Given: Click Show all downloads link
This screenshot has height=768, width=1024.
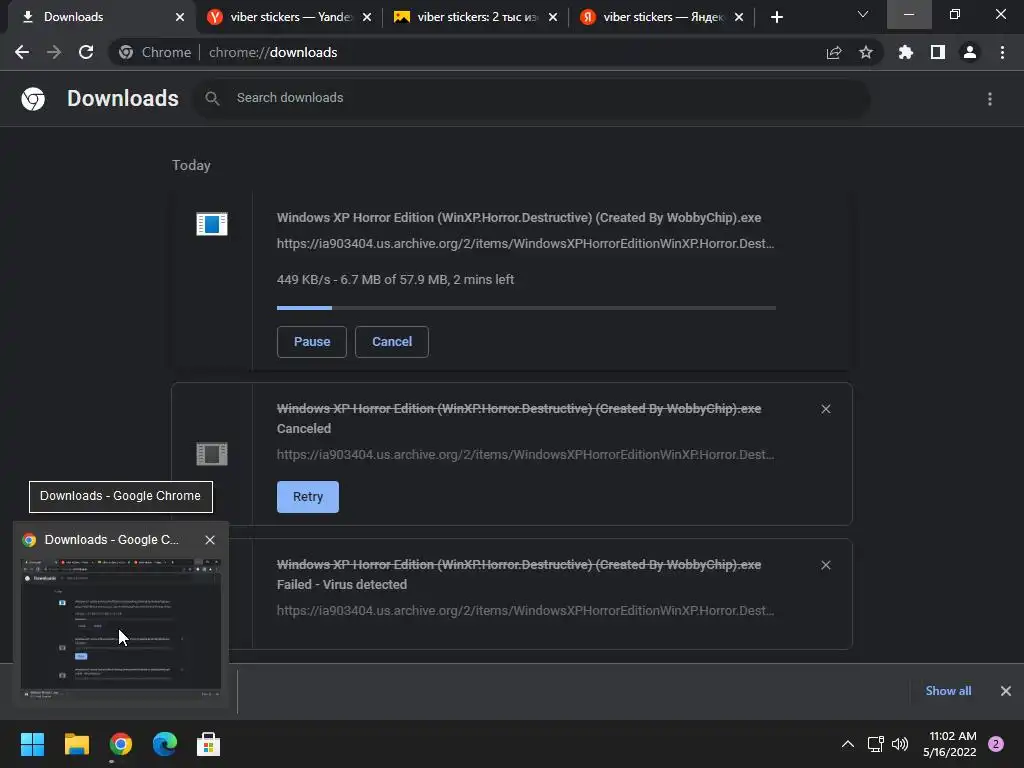Looking at the screenshot, I should [x=948, y=691].
